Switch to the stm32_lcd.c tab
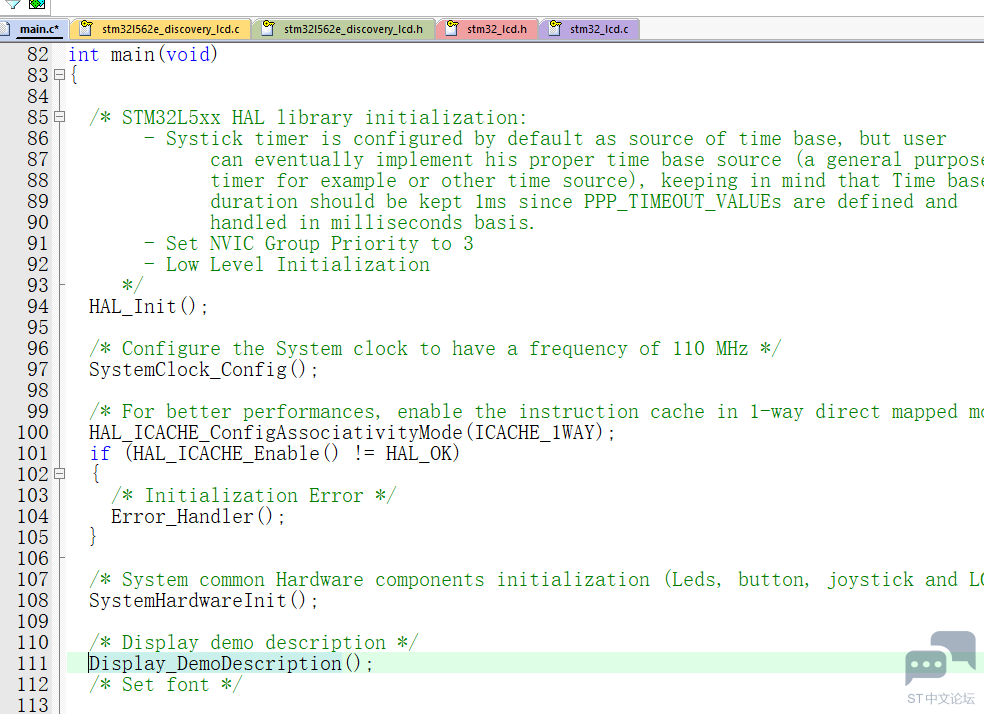984x714 pixels. click(x=590, y=29)
